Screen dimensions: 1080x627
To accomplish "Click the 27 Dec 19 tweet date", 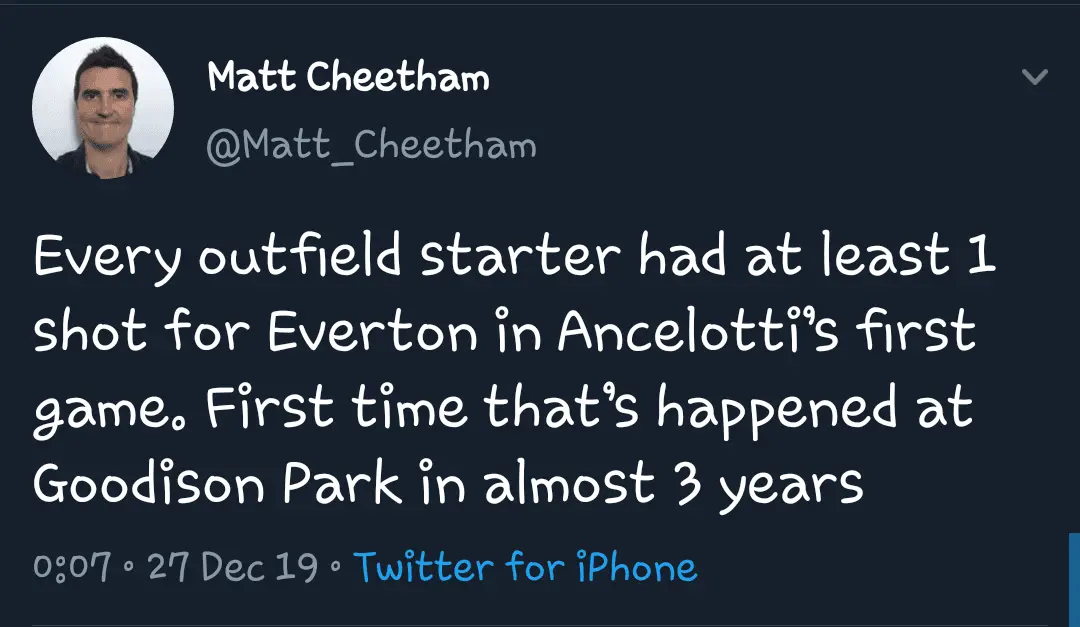I will (232, 568).
